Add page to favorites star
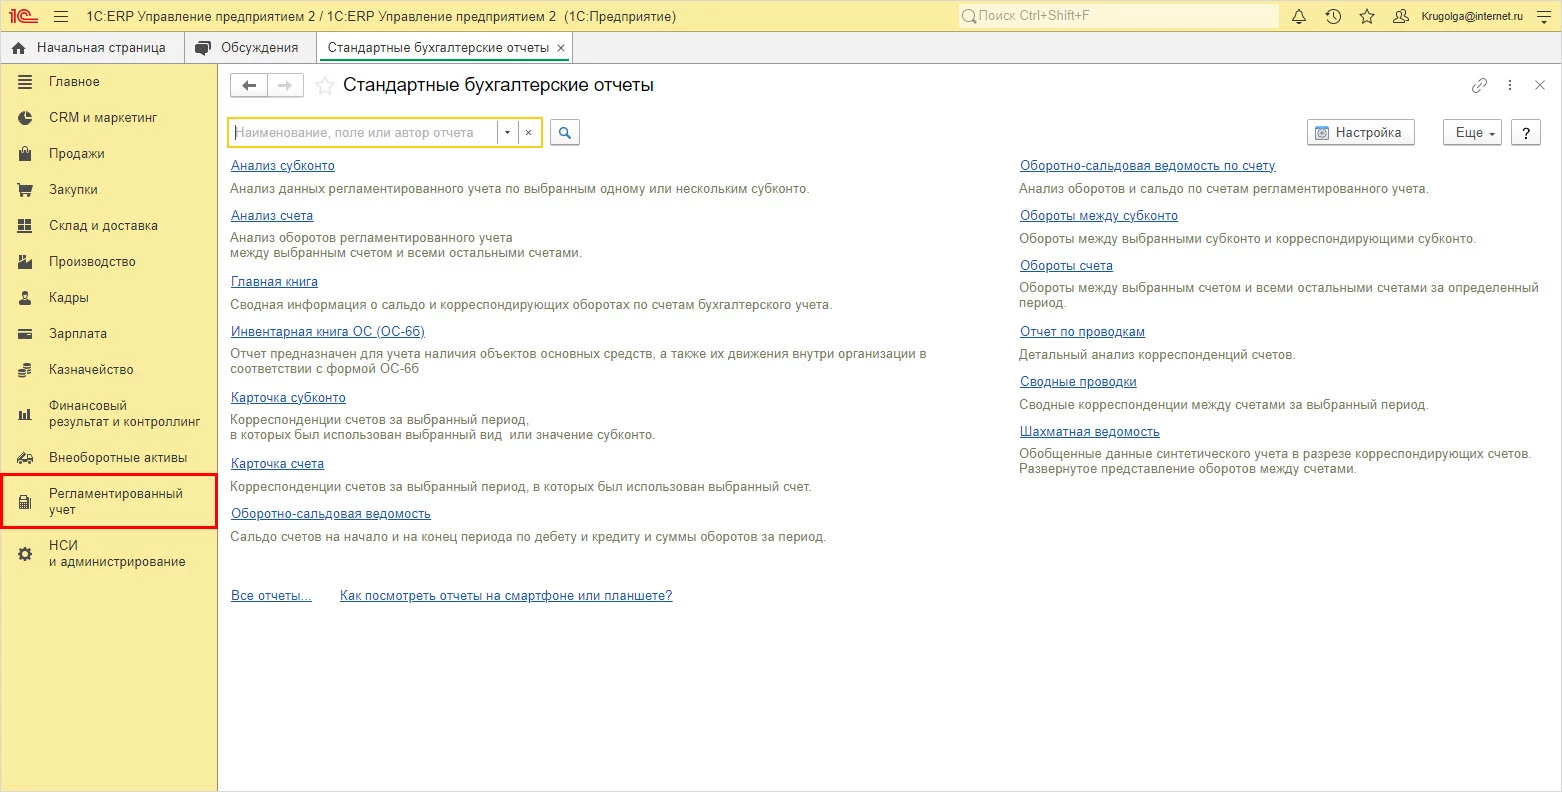 coord(324,86)
